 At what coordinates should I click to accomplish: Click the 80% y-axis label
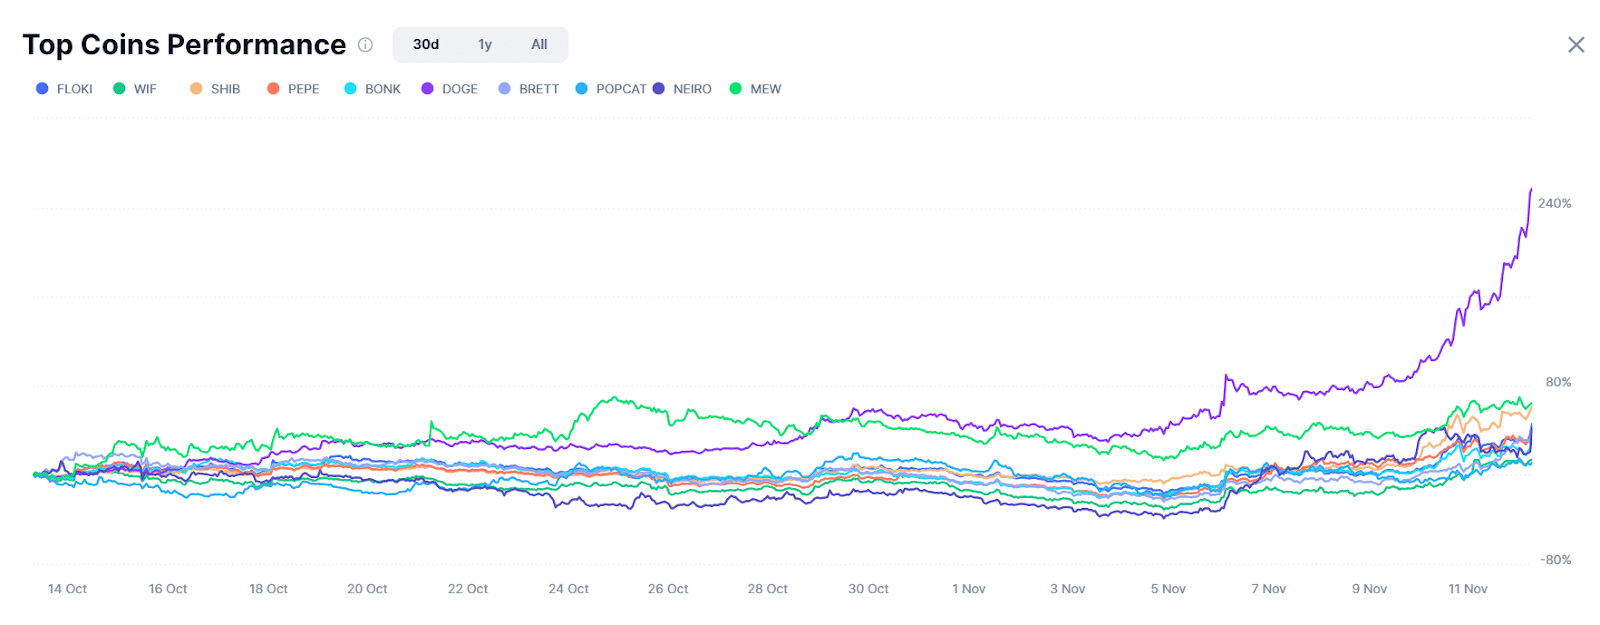(1557, 382)
